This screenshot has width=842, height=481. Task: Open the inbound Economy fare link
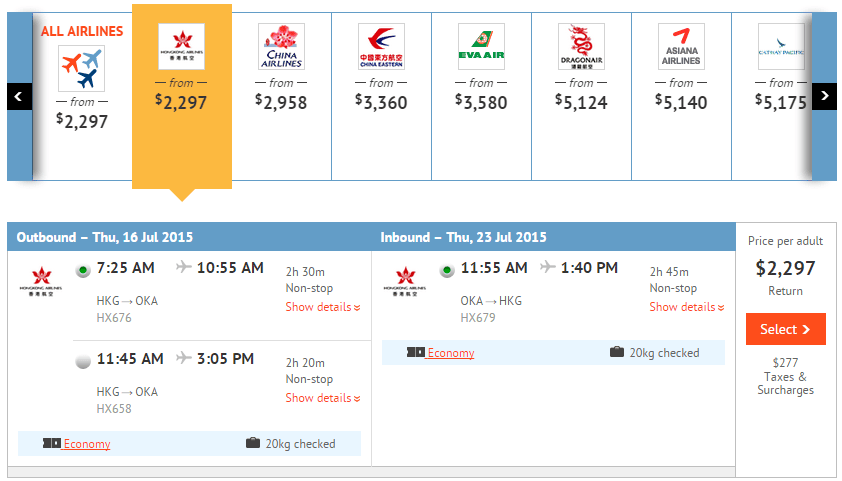coord(450,353)
